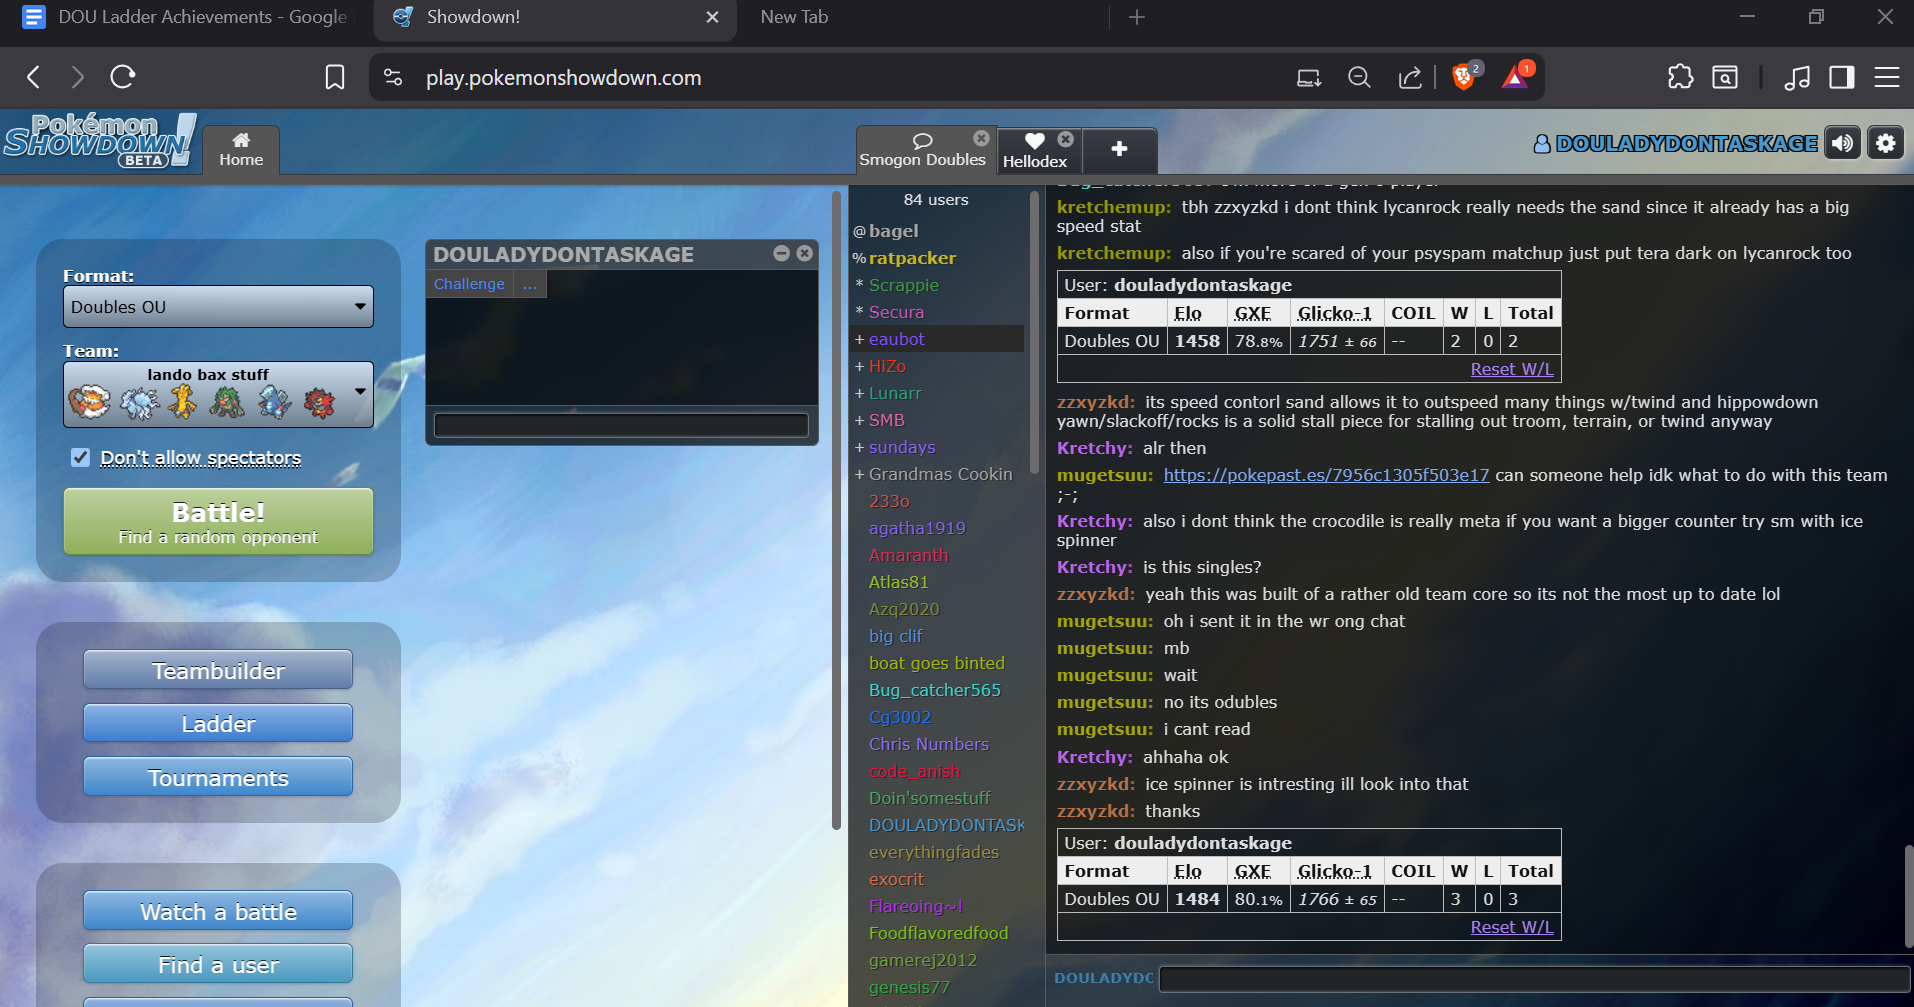
Task: Click the browser address bar URL
Action: pos(563,78)
